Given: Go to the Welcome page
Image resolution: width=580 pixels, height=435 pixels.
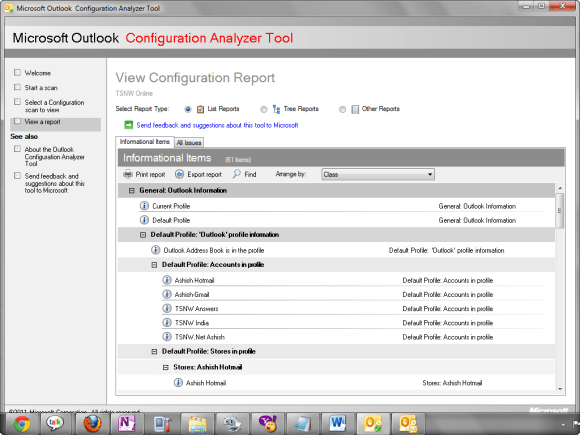Looking at the screenshot, I should (38, 73).
